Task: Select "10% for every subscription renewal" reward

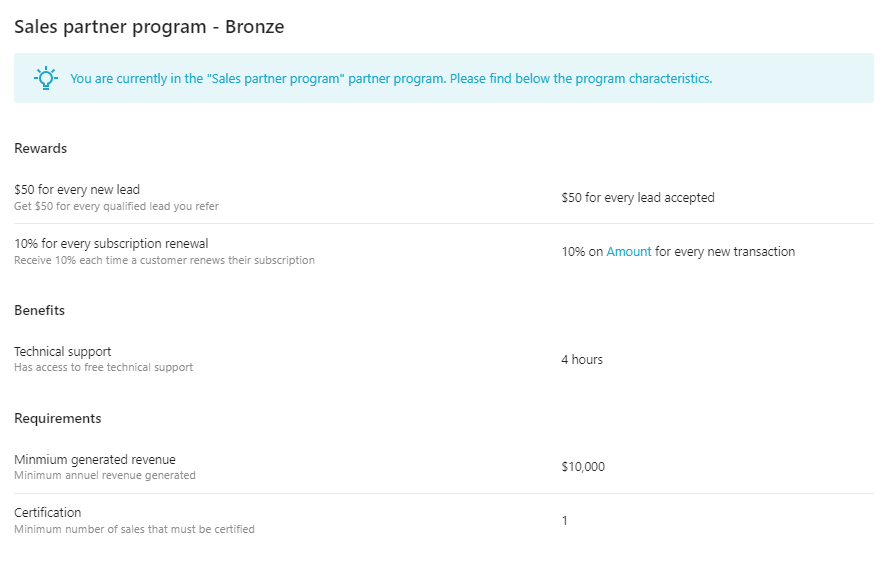Action: pyautogui.click(x=111, y=244)
